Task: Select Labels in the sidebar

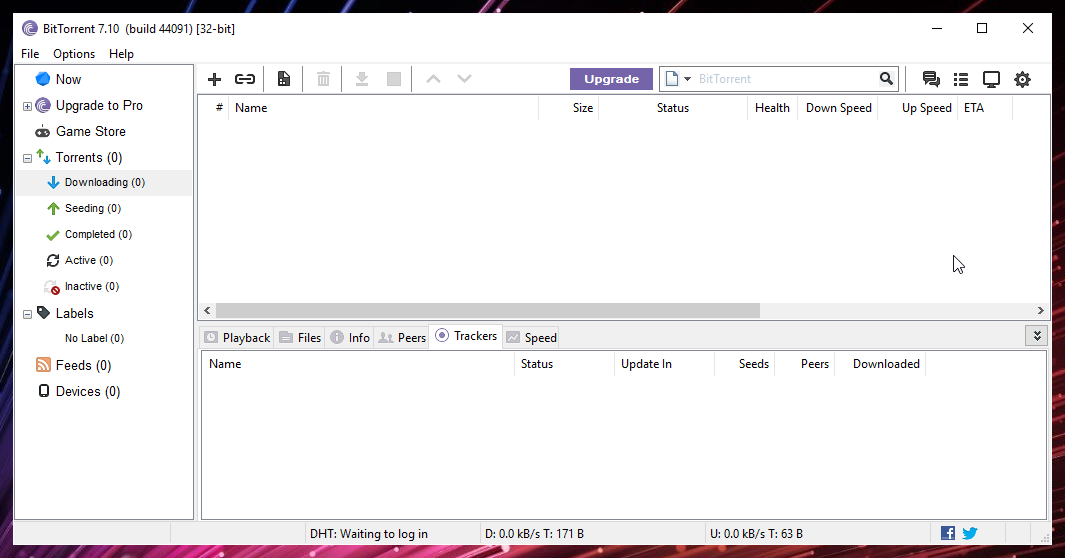Action: tap(74, 314)
